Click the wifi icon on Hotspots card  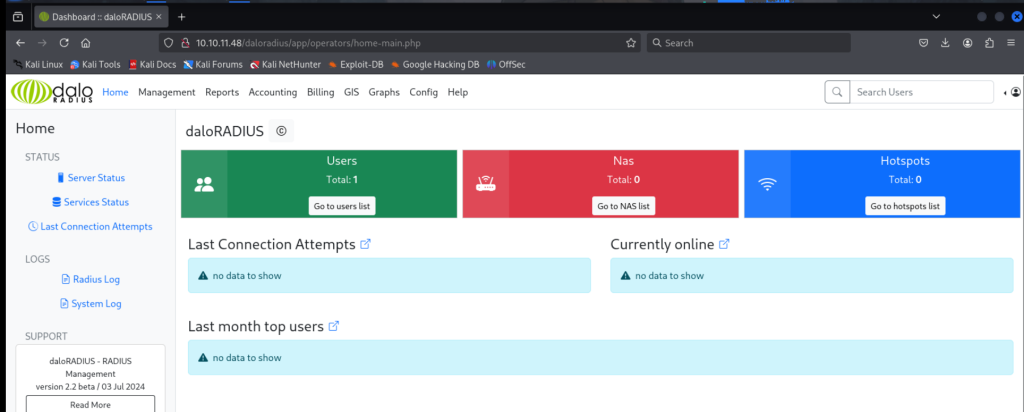click(767, 185)
